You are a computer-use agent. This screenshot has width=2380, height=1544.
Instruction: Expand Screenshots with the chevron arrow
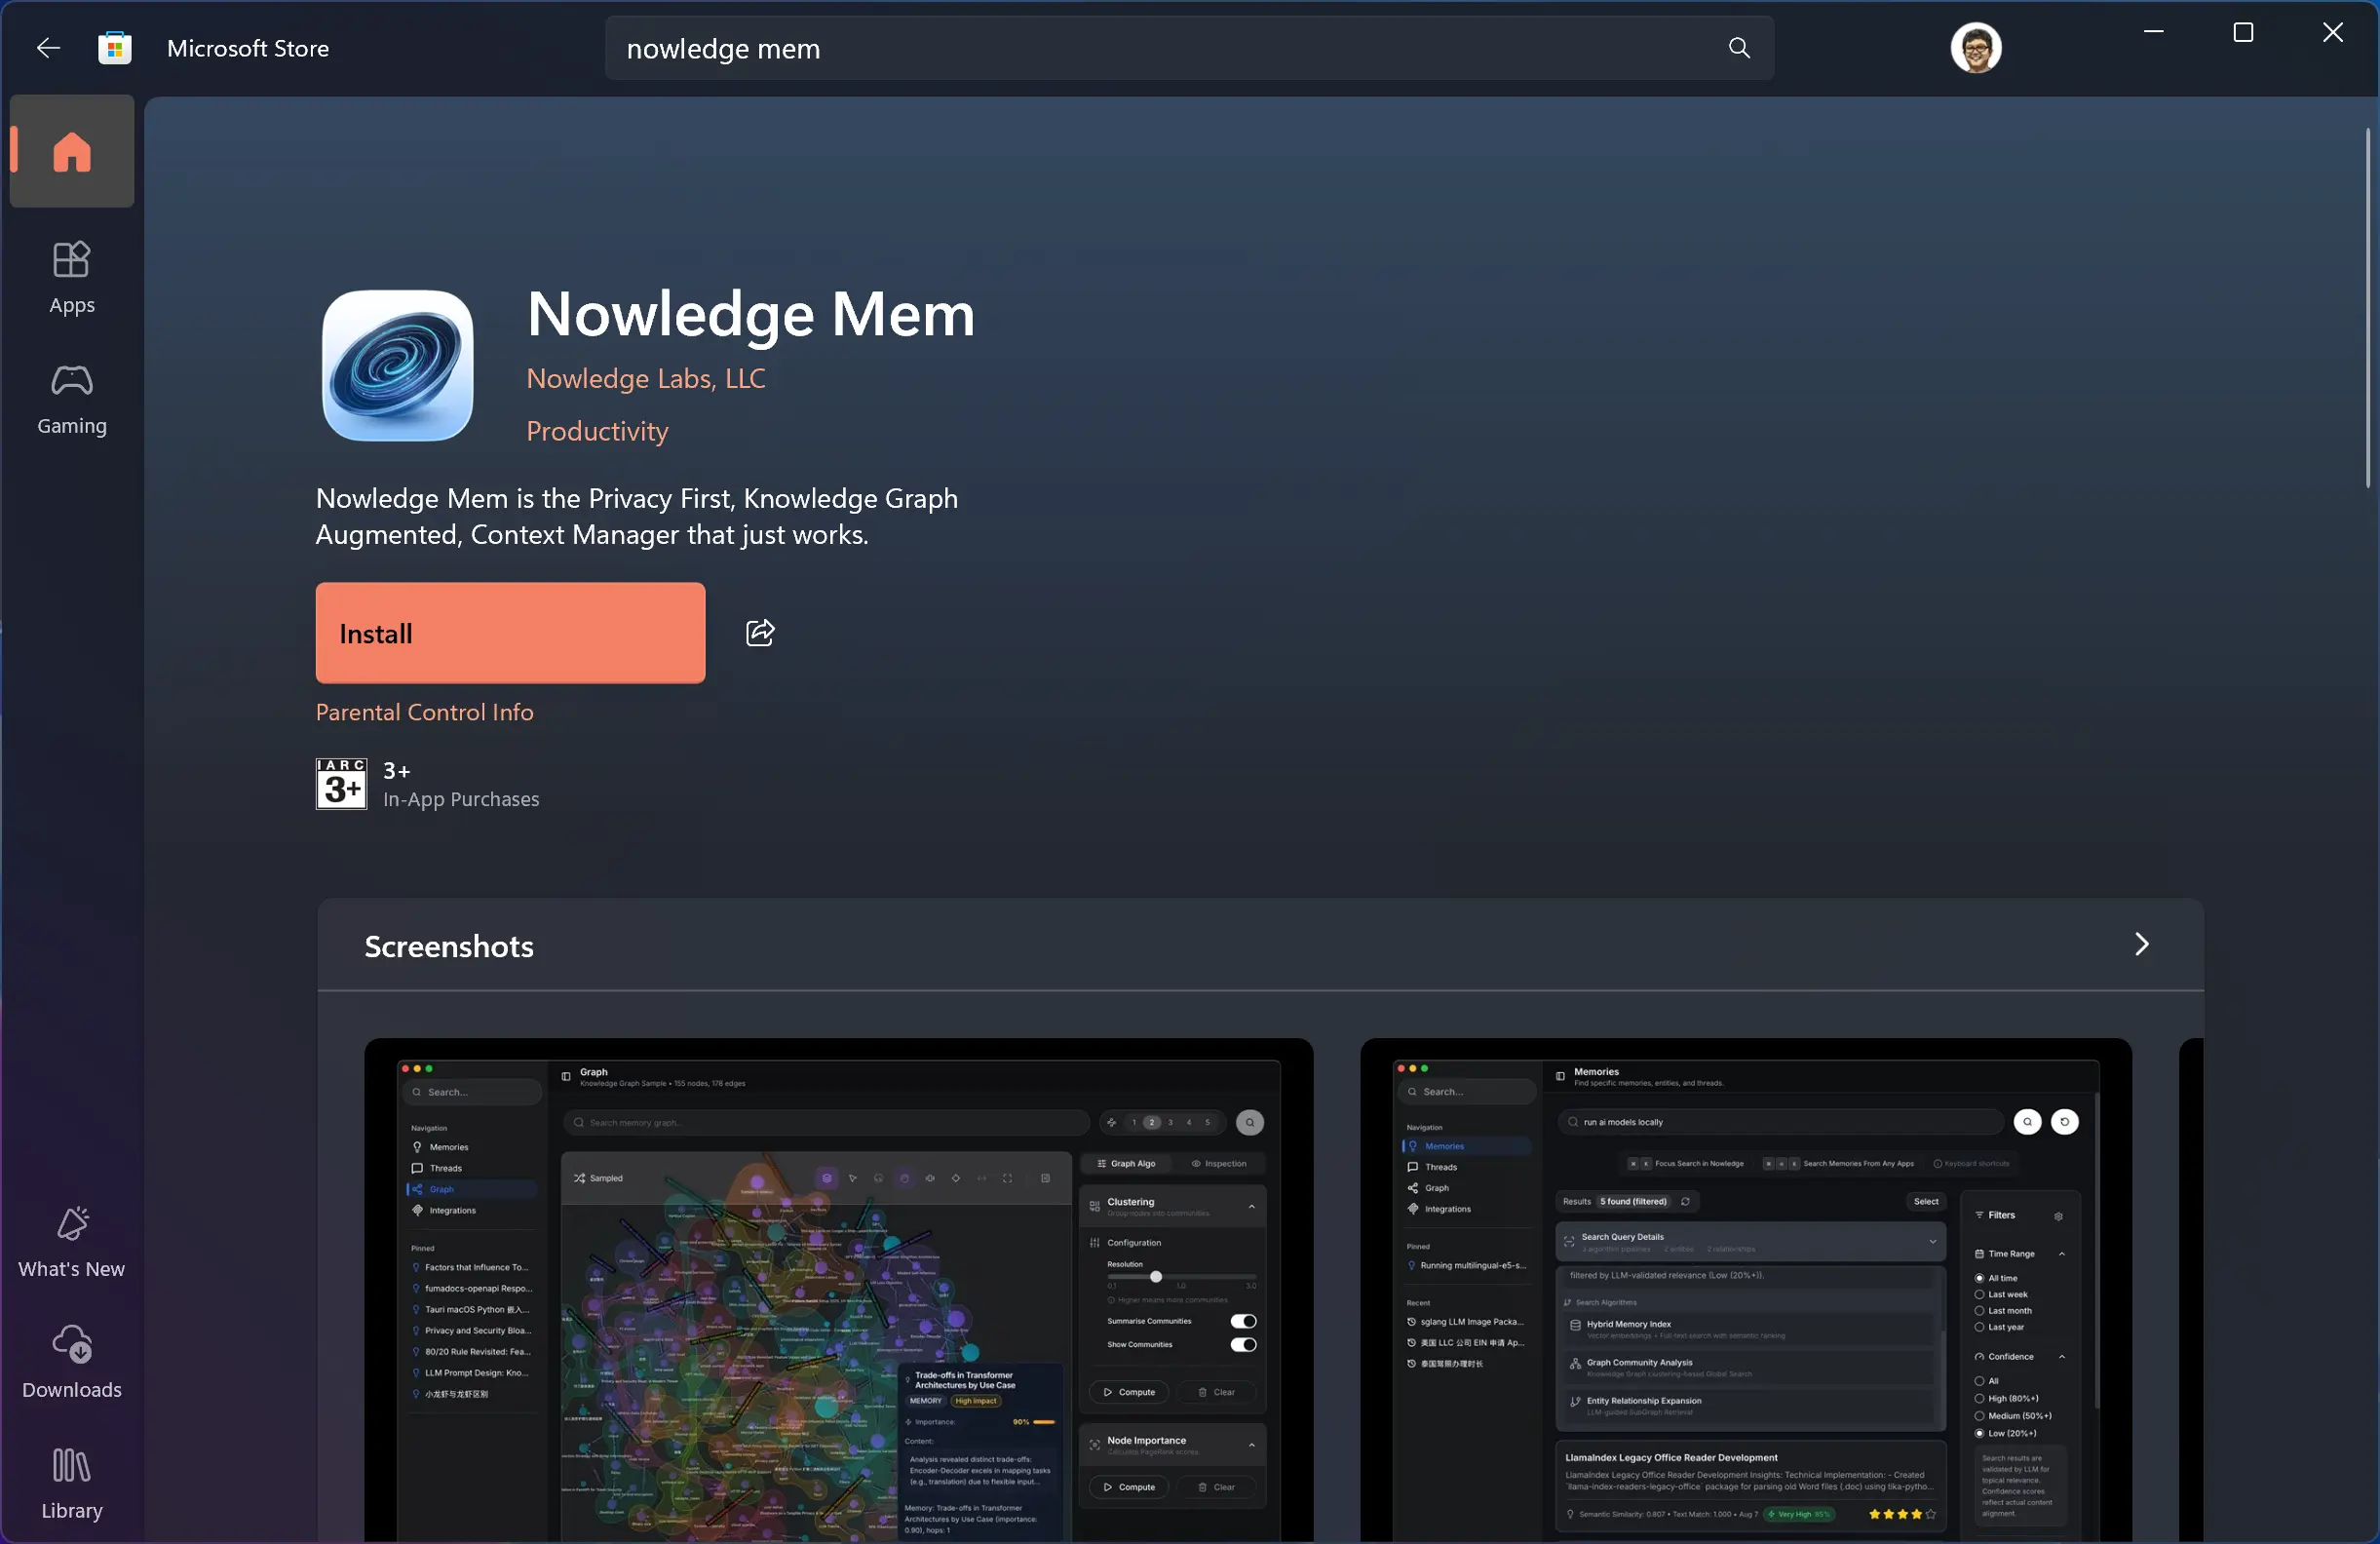2140,945
